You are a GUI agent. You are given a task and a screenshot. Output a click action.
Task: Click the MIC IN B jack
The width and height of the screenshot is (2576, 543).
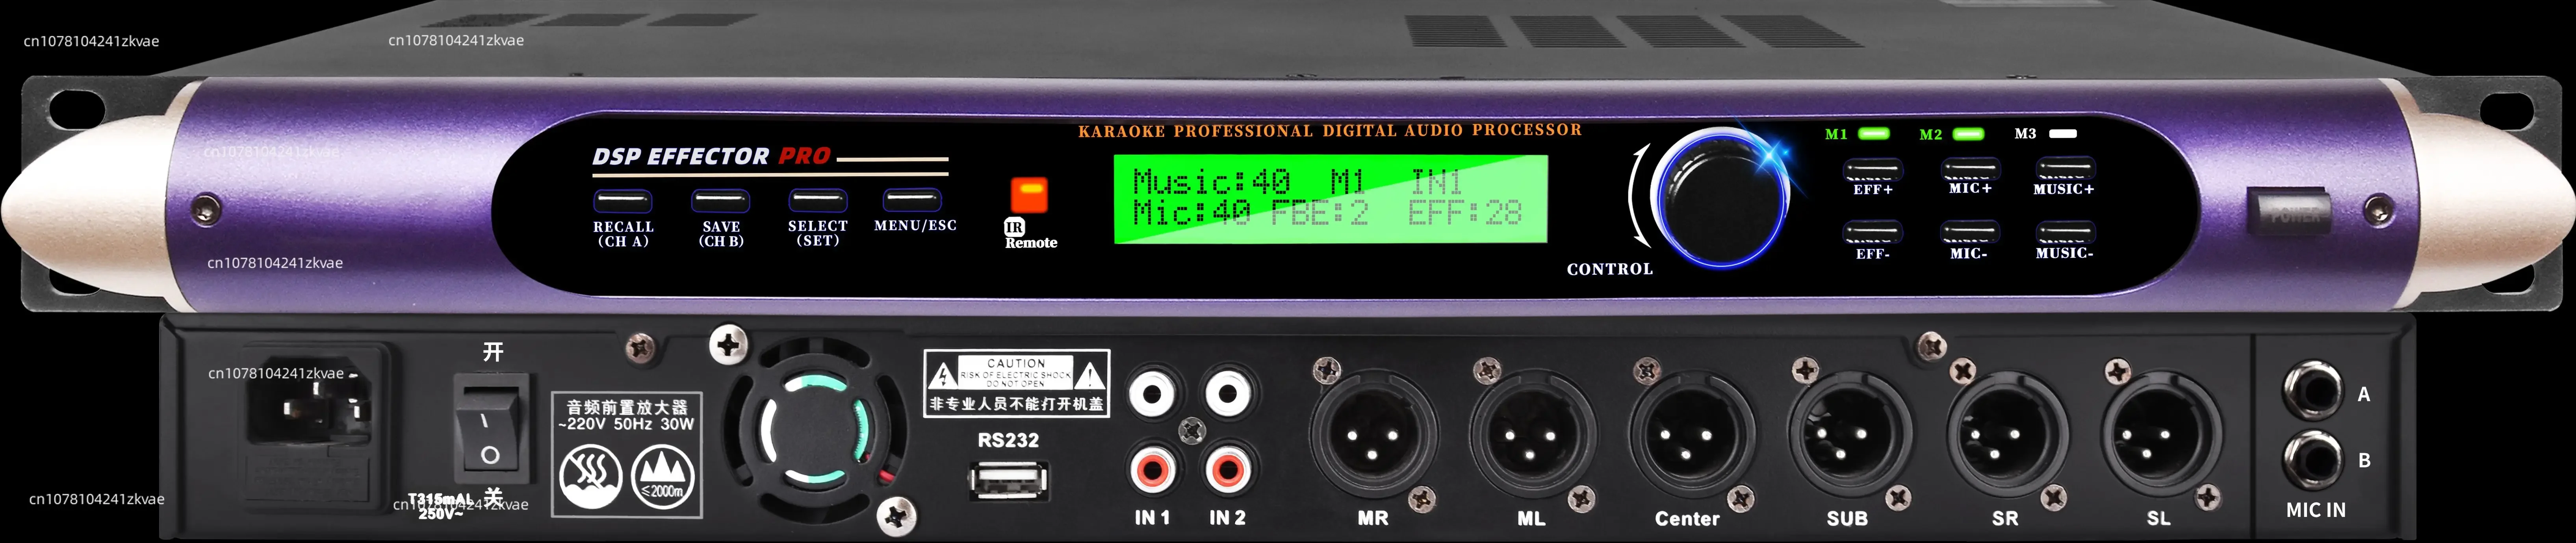(2313, 460)
